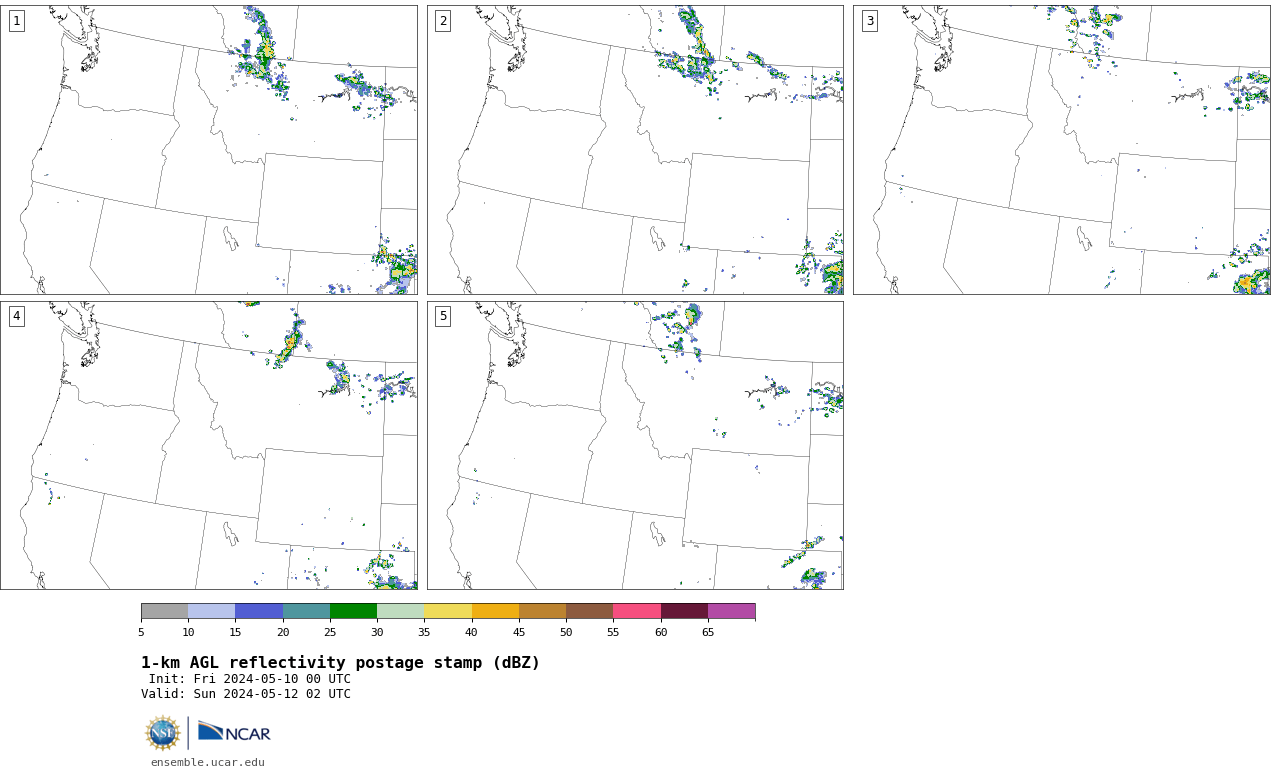The image size is (1280, 773).
Task: Click the NCAR logo
Action: click(x=234, y=732)
